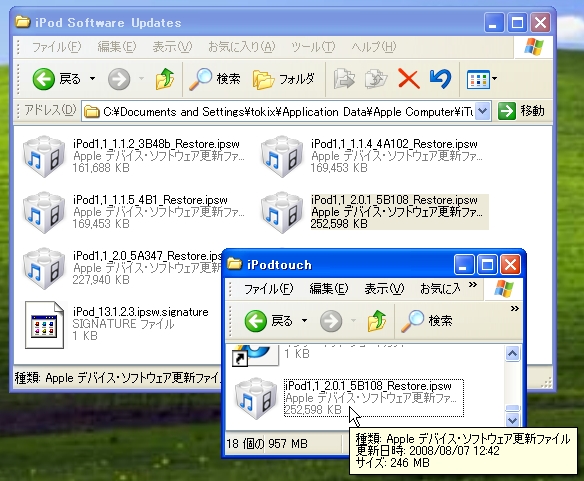This screenshot has height=481, width=584.
Task: Maximize the iPod Software Updates window
Action: (x=517, y=23)
